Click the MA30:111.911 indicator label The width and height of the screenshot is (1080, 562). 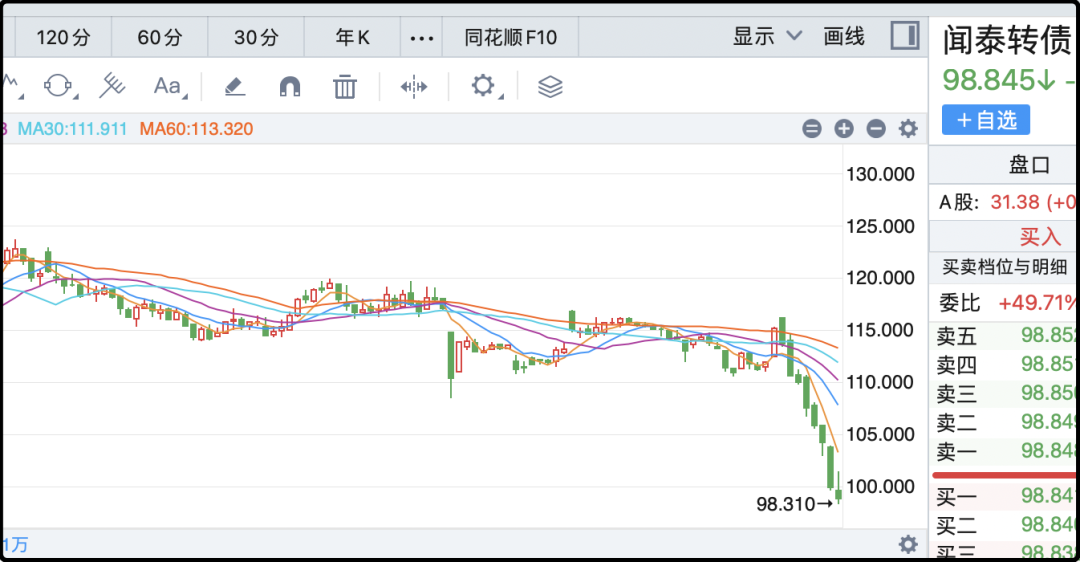(x=72, y=129)
